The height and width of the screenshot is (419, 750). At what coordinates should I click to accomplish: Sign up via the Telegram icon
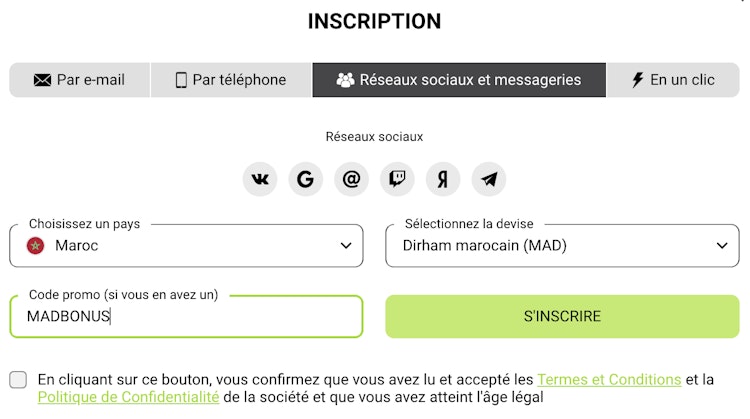click(489, 179)
